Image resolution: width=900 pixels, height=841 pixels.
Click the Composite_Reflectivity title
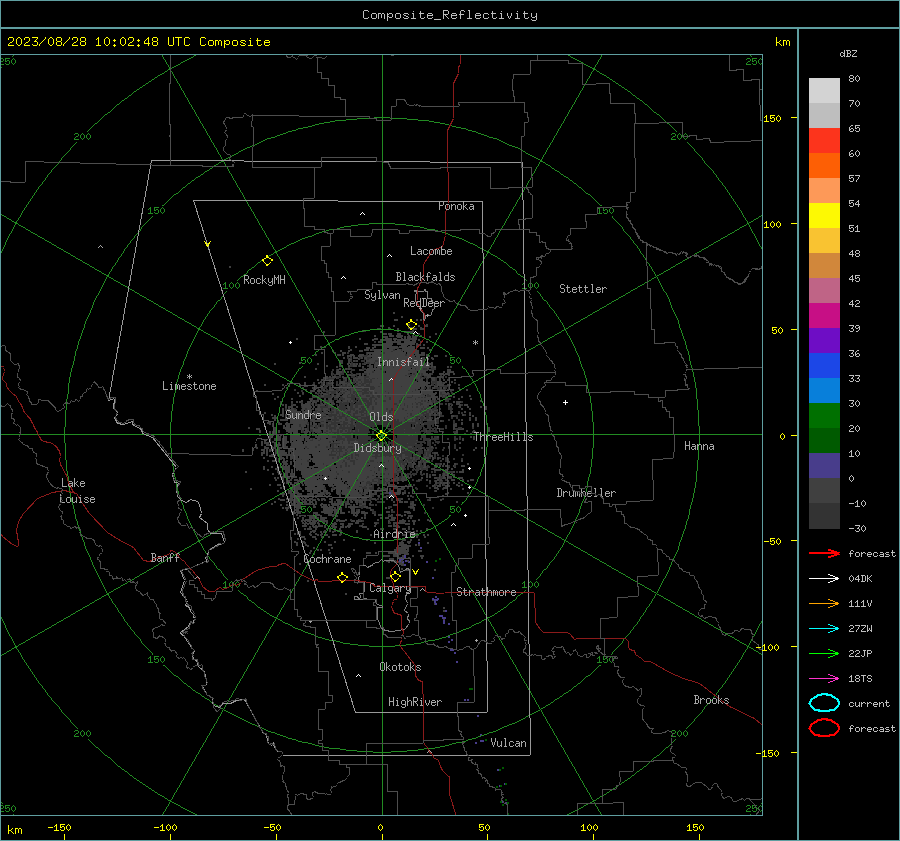click(449, 15)
